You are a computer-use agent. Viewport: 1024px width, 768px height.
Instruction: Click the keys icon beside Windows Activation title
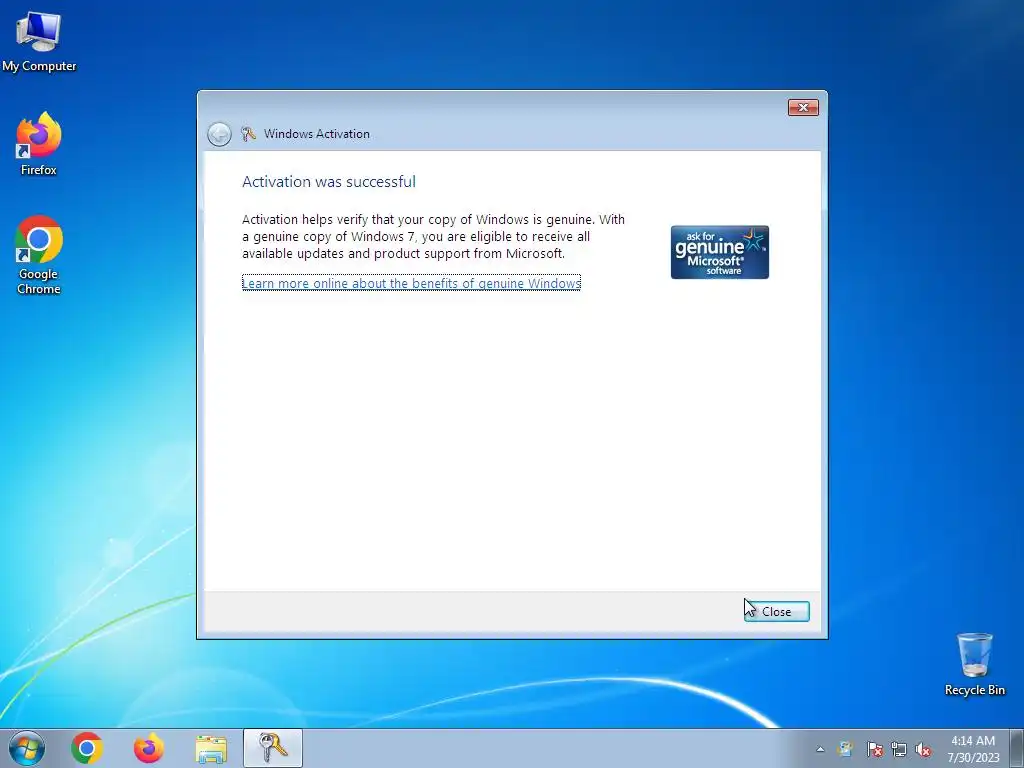(248, 134)
